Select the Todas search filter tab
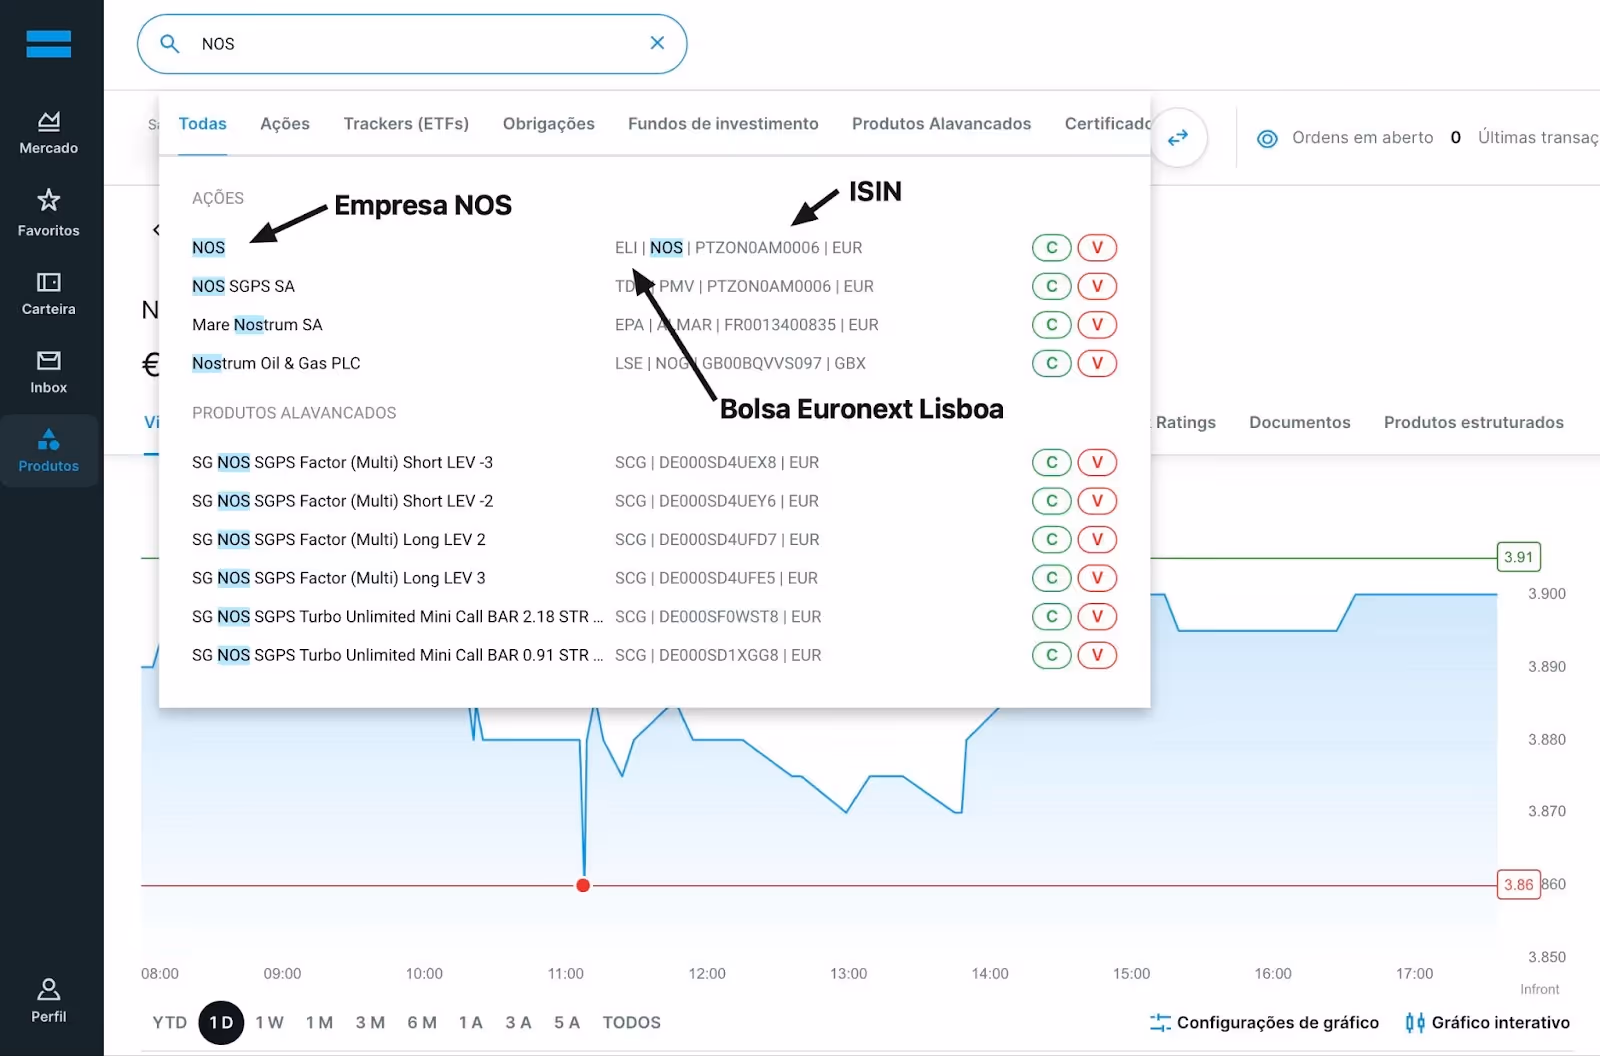The width and height of the screenshot is (1600, 1056). [202, 124]
